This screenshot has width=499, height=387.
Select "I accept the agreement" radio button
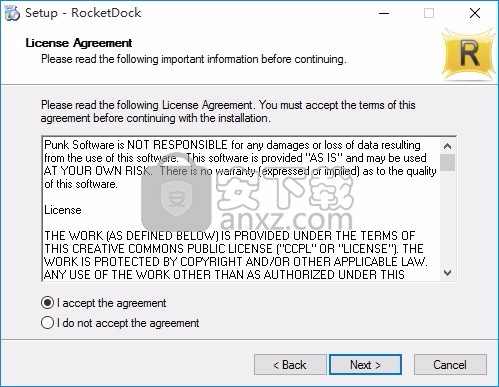(x=47, y=303)
